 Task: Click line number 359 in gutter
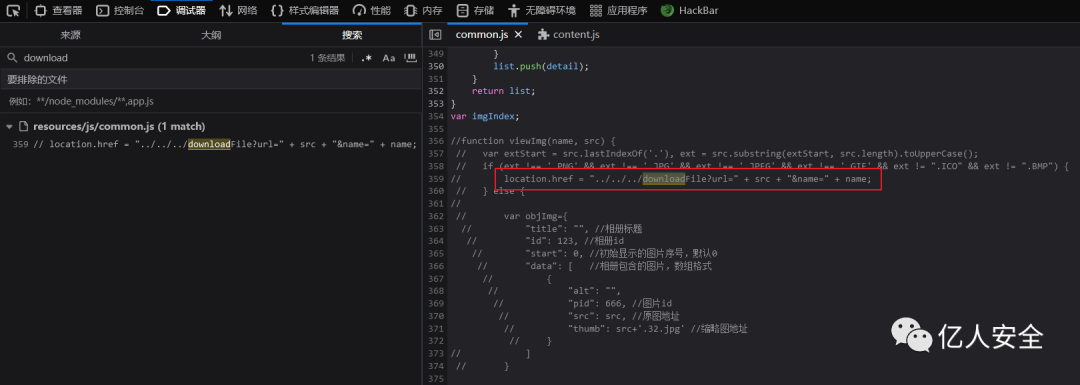pyautogui.click(x=435, y=179)
